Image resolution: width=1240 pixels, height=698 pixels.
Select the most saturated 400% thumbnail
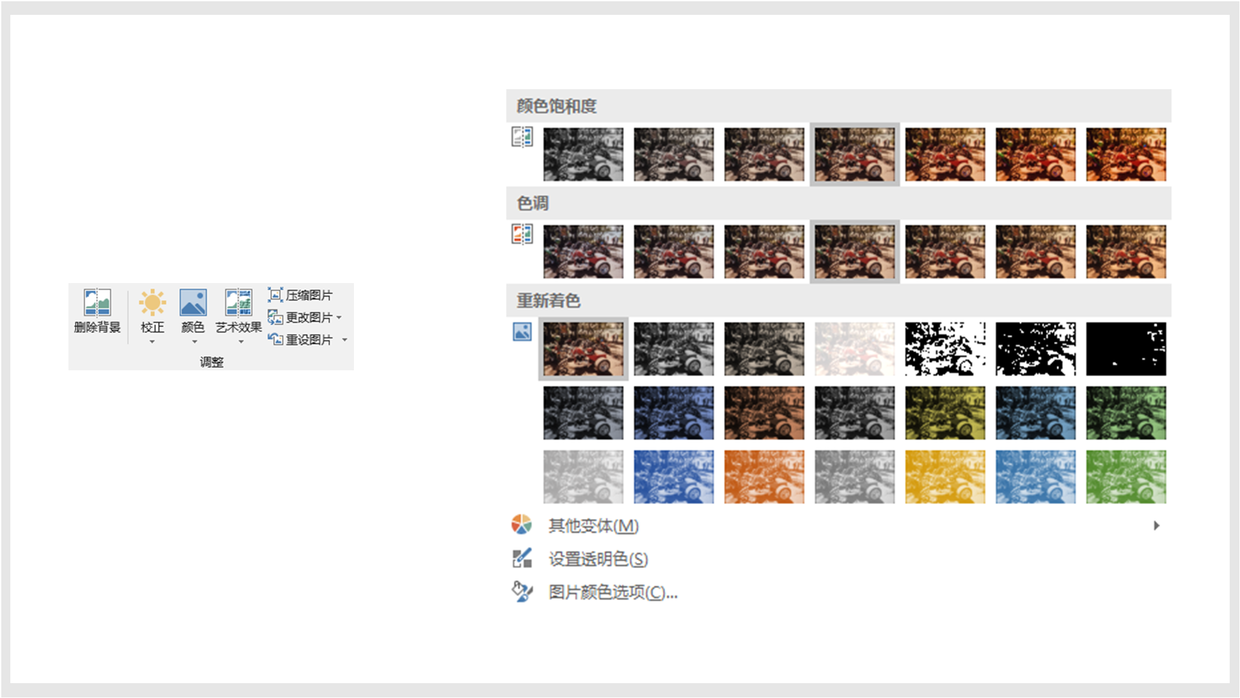tap(1126, 154)
